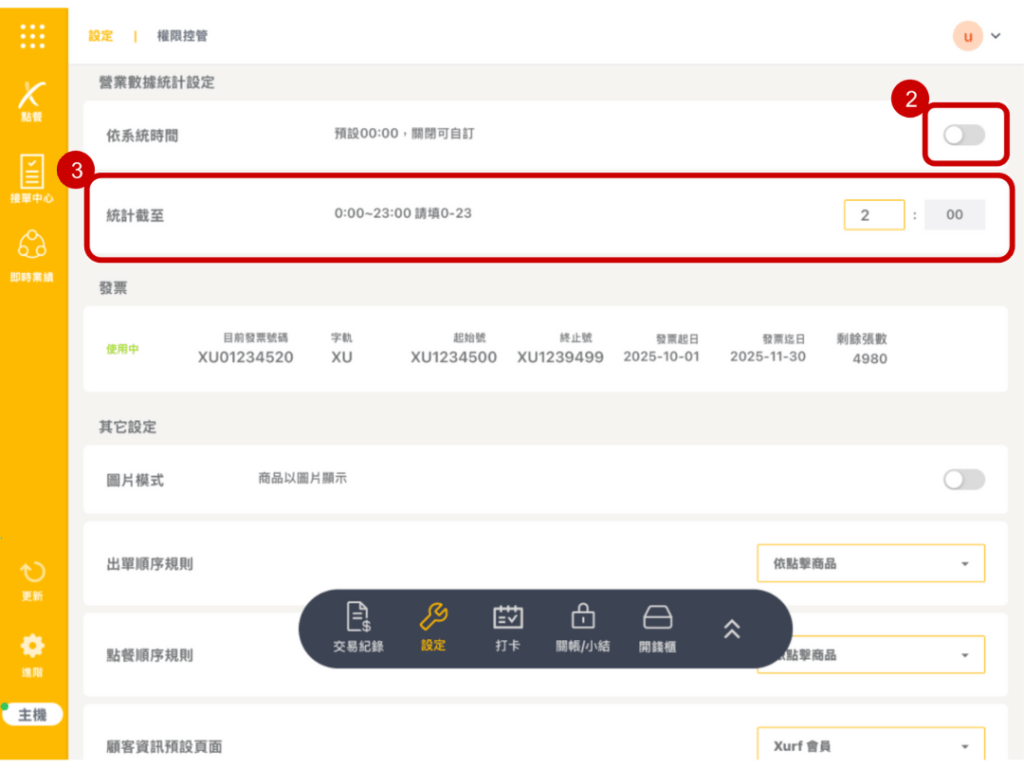Click the 統計截至 hour input field
The height and width of the screenshot is (768, 1024).
[x=873, y=215]
